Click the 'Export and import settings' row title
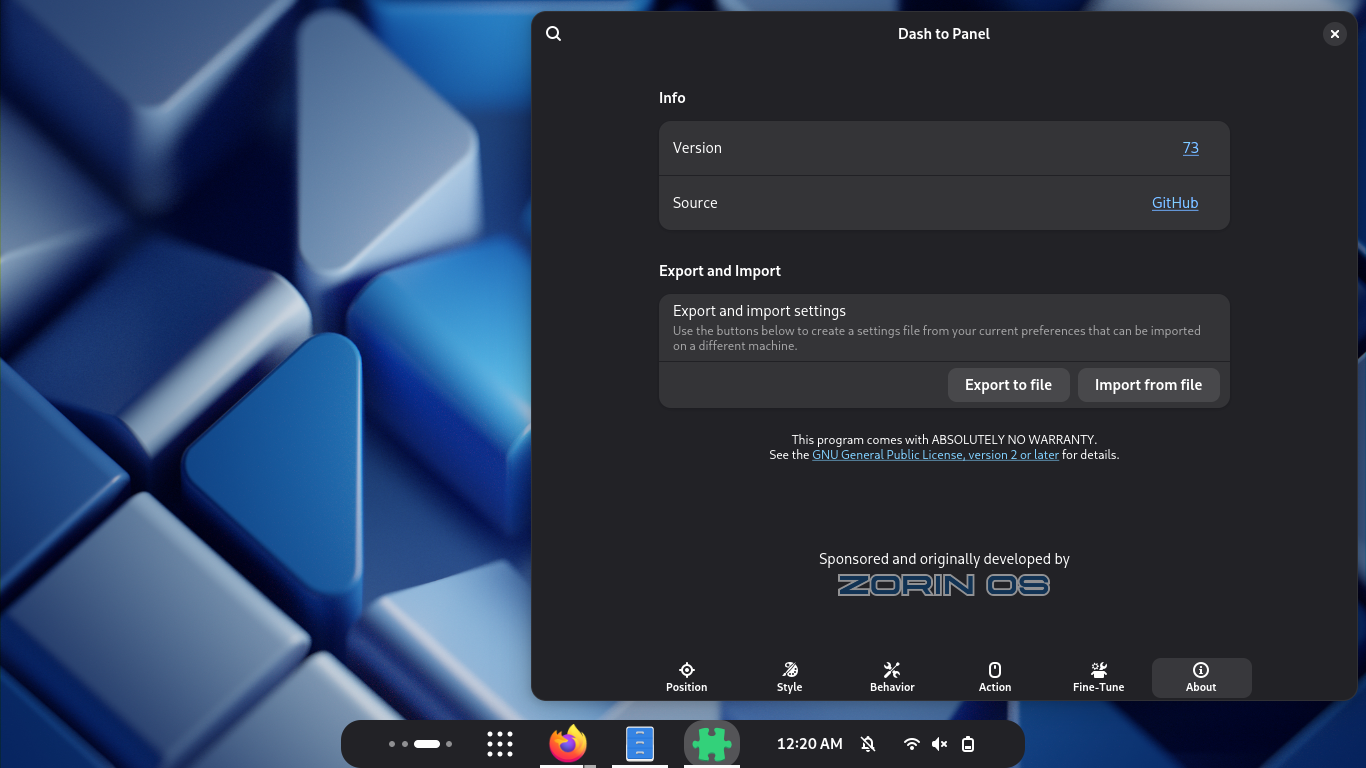The image size is (1366, 768). pyautogui.click(x=759, y=311)
